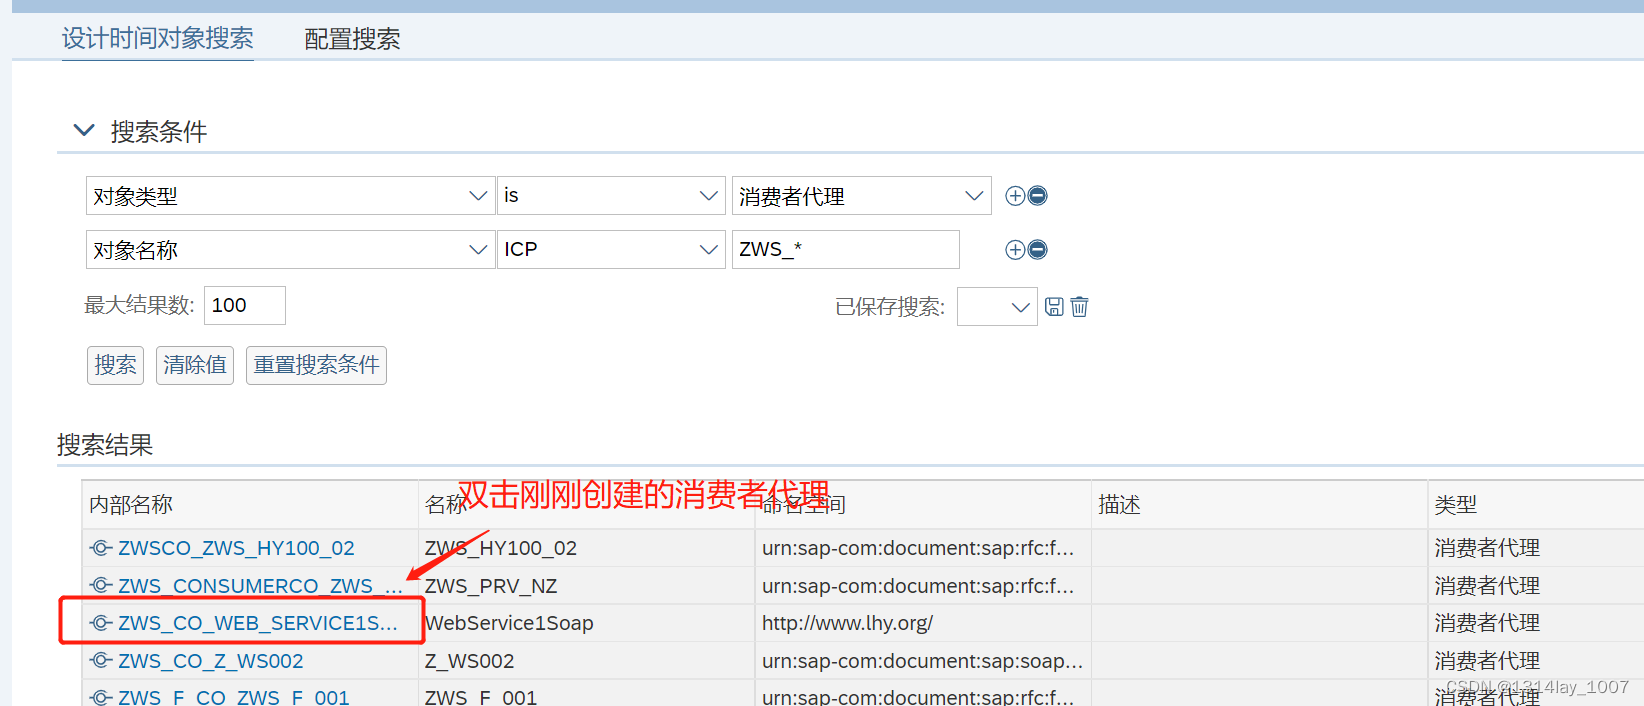This screenshot has width=1644, height=706.
Task: Click the urn:sap-com:document:sap:soap... cell
Action: [922, 661]
